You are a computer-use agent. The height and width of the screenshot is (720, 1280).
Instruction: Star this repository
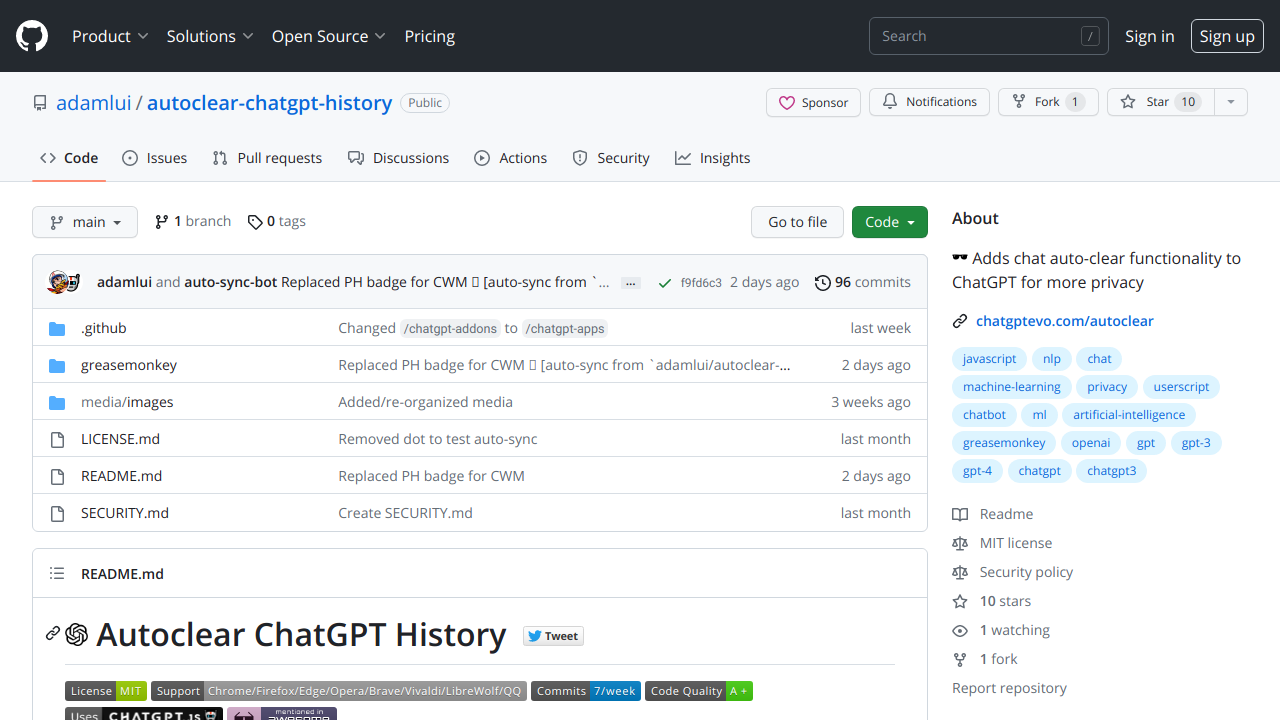pos(1160,102)
